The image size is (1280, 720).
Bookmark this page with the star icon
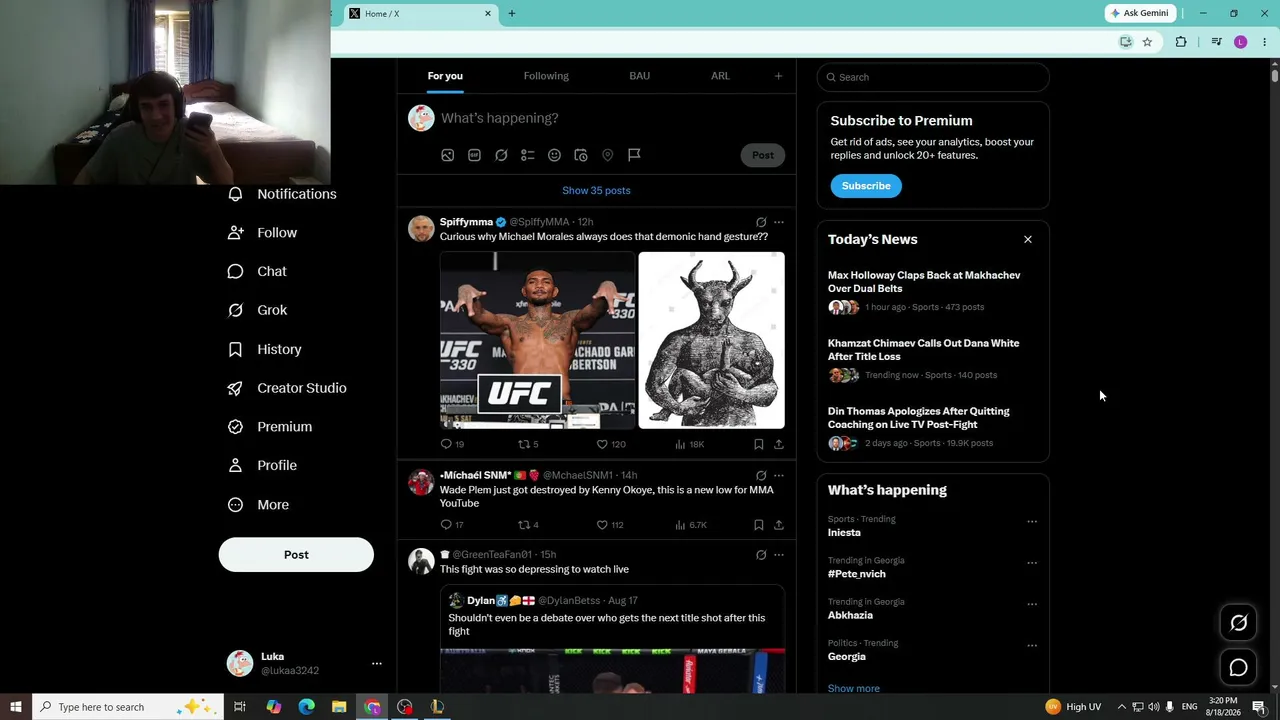pos(1147,42)
